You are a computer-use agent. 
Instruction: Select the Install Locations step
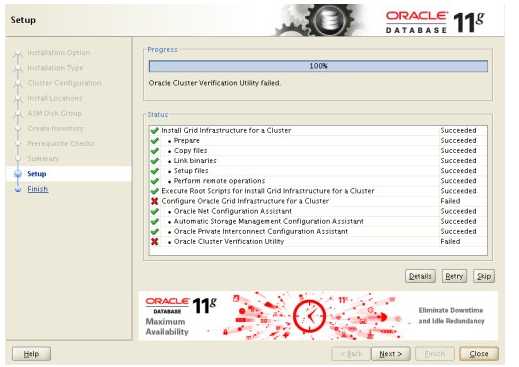55,98
